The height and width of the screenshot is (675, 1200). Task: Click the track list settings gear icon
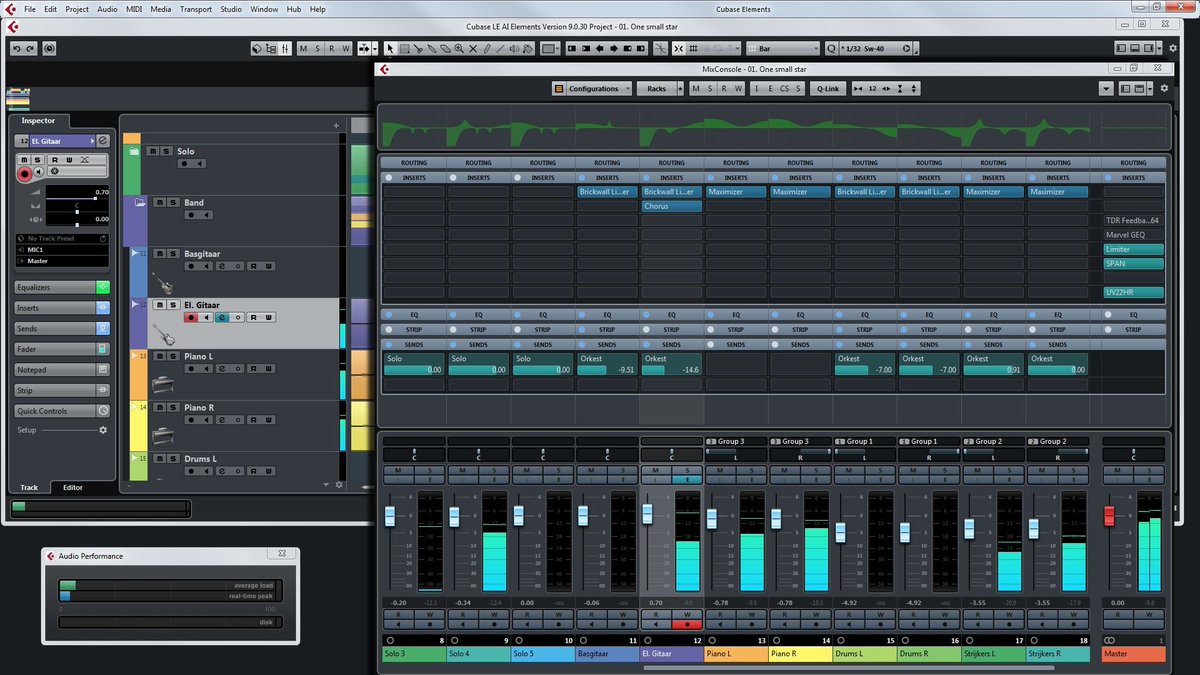click(339, 485)
